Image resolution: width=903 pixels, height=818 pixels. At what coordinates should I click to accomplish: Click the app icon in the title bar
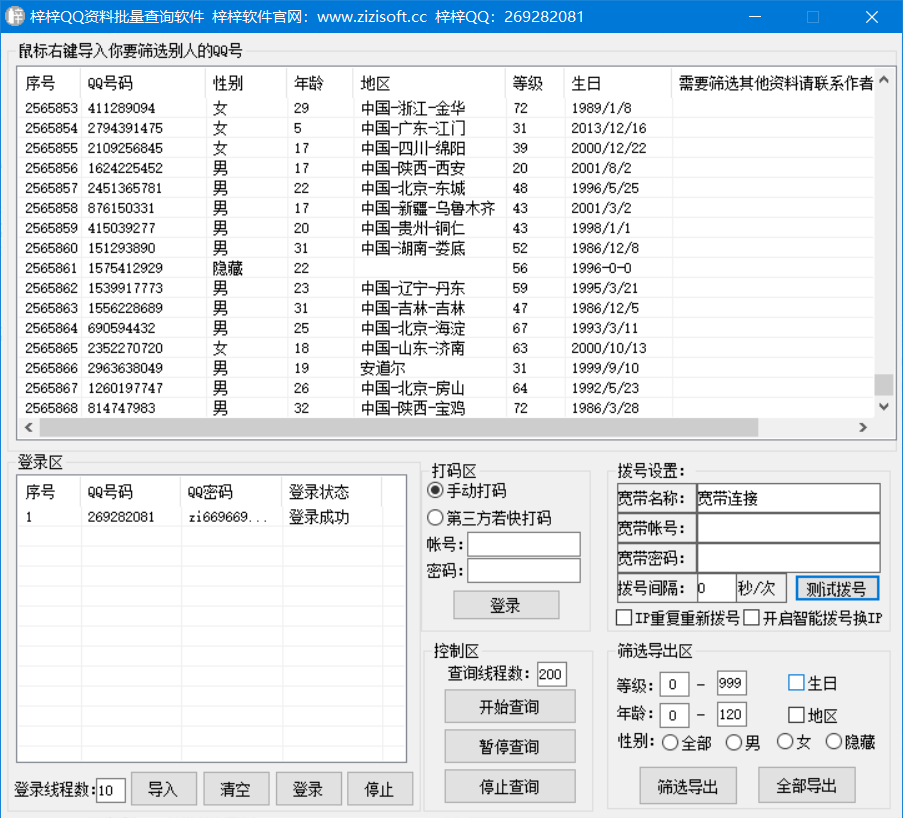15,16
